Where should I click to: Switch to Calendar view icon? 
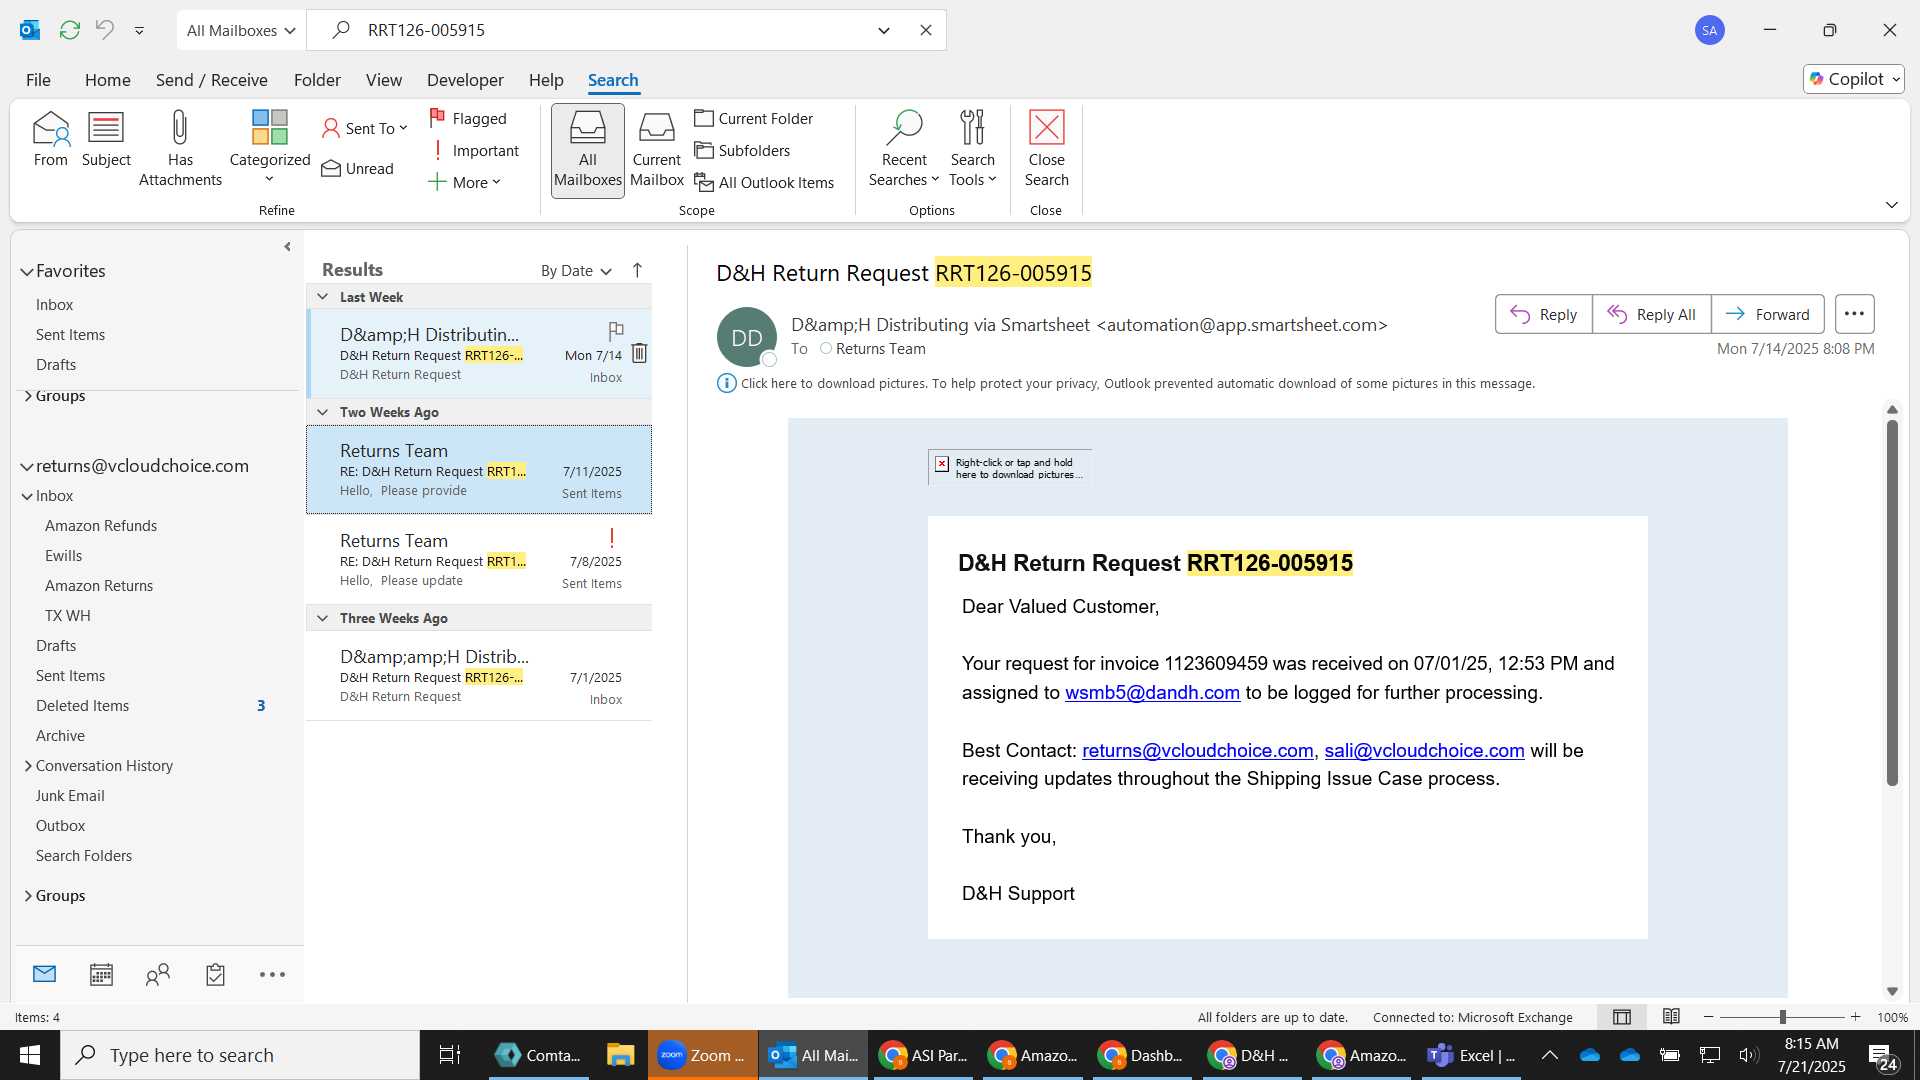click(x=101, y=975)
